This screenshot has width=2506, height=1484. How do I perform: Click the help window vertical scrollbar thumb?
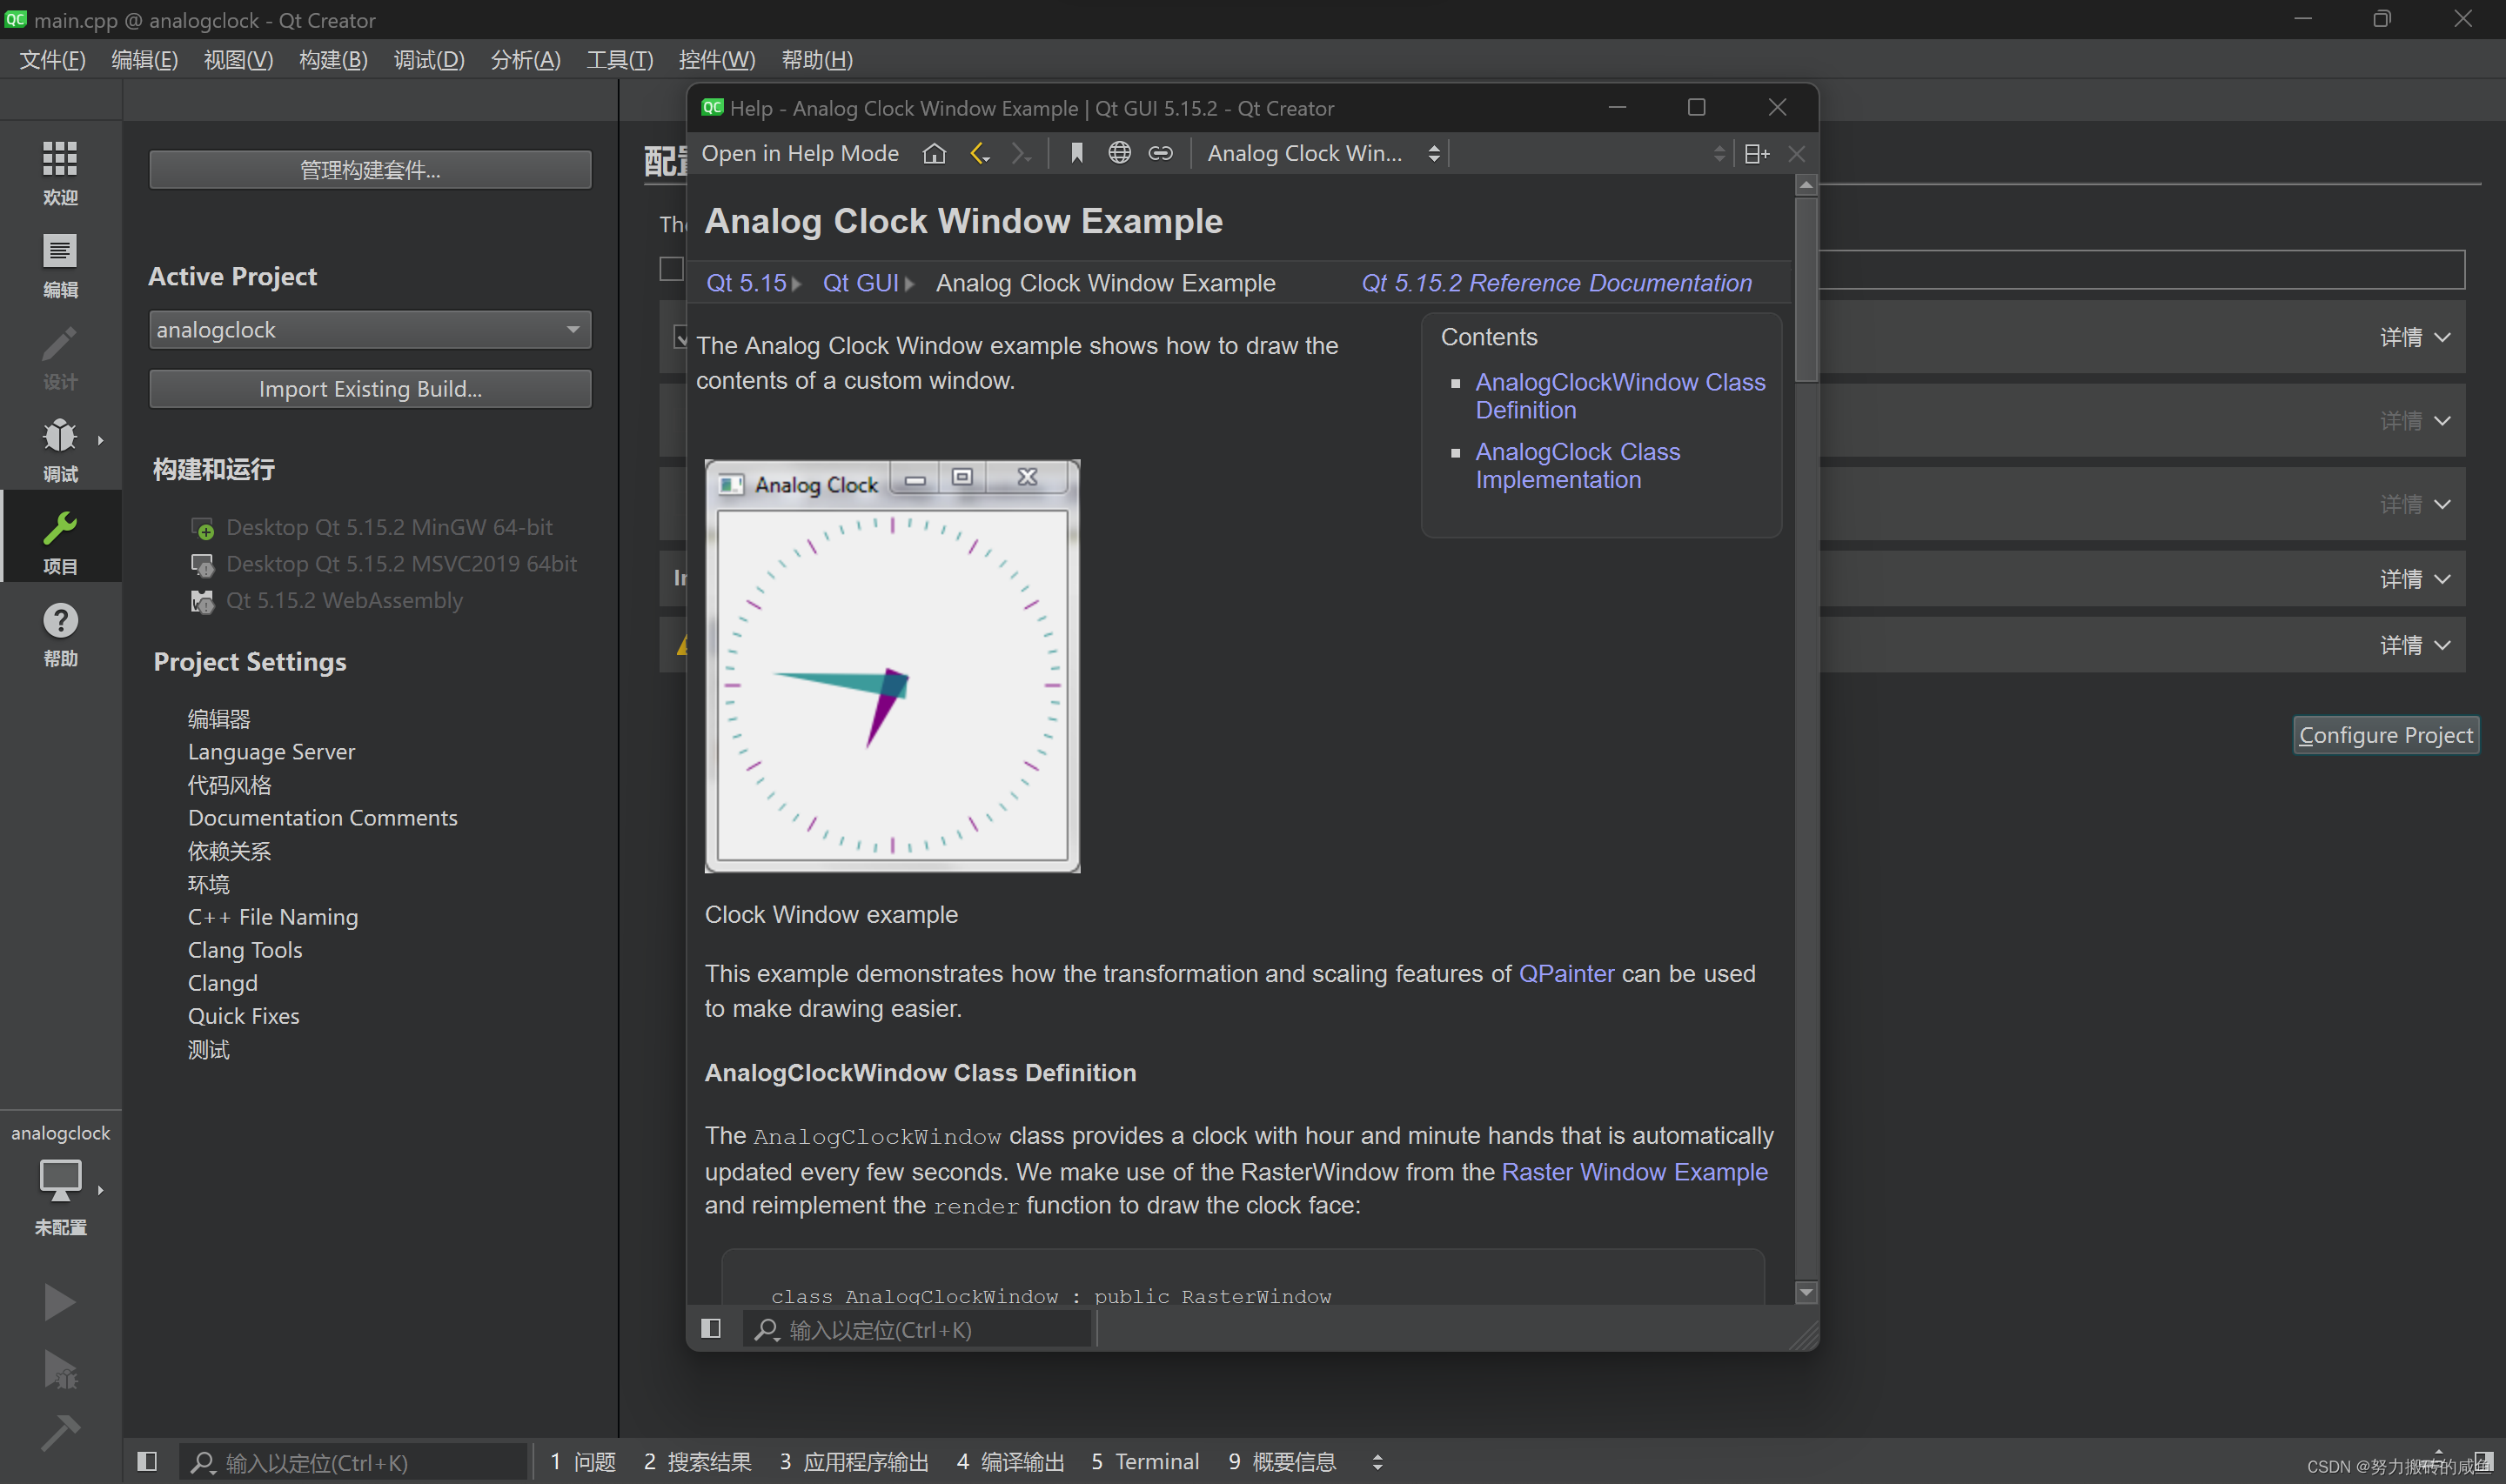[1805, 290]
